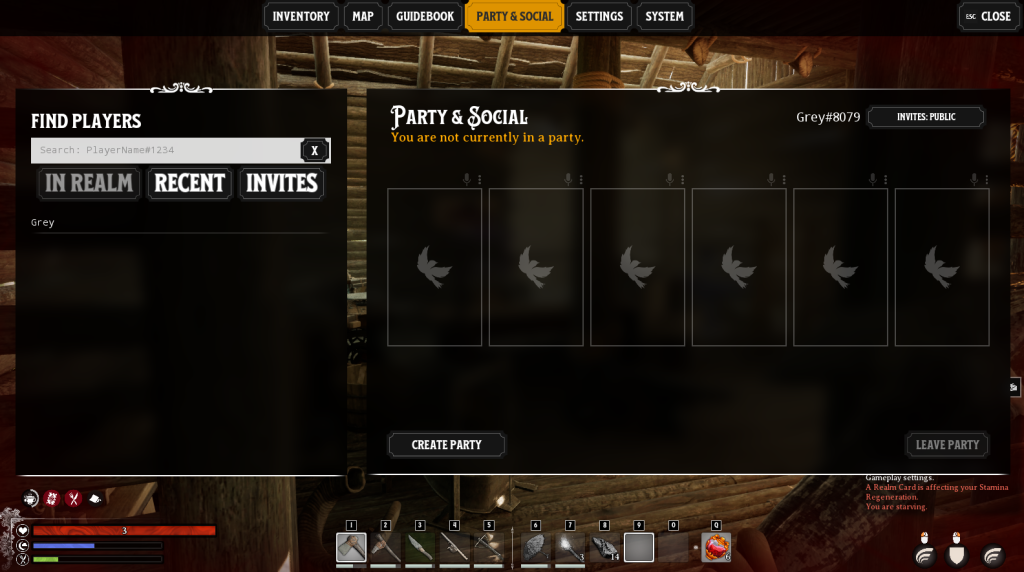Toggle microphone for the first party slot
Viewport: 1024px width, 572px height.
pyautogui.click(x=467, y=179)
